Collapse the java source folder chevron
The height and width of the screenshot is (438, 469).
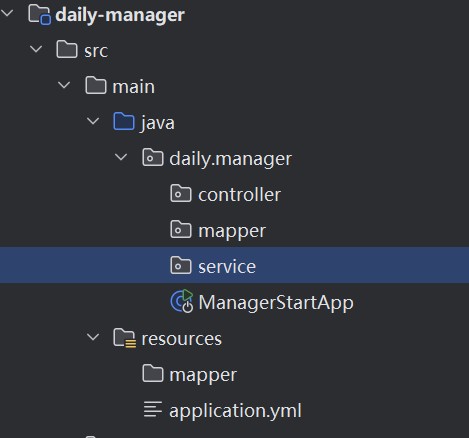pos(93,121)
